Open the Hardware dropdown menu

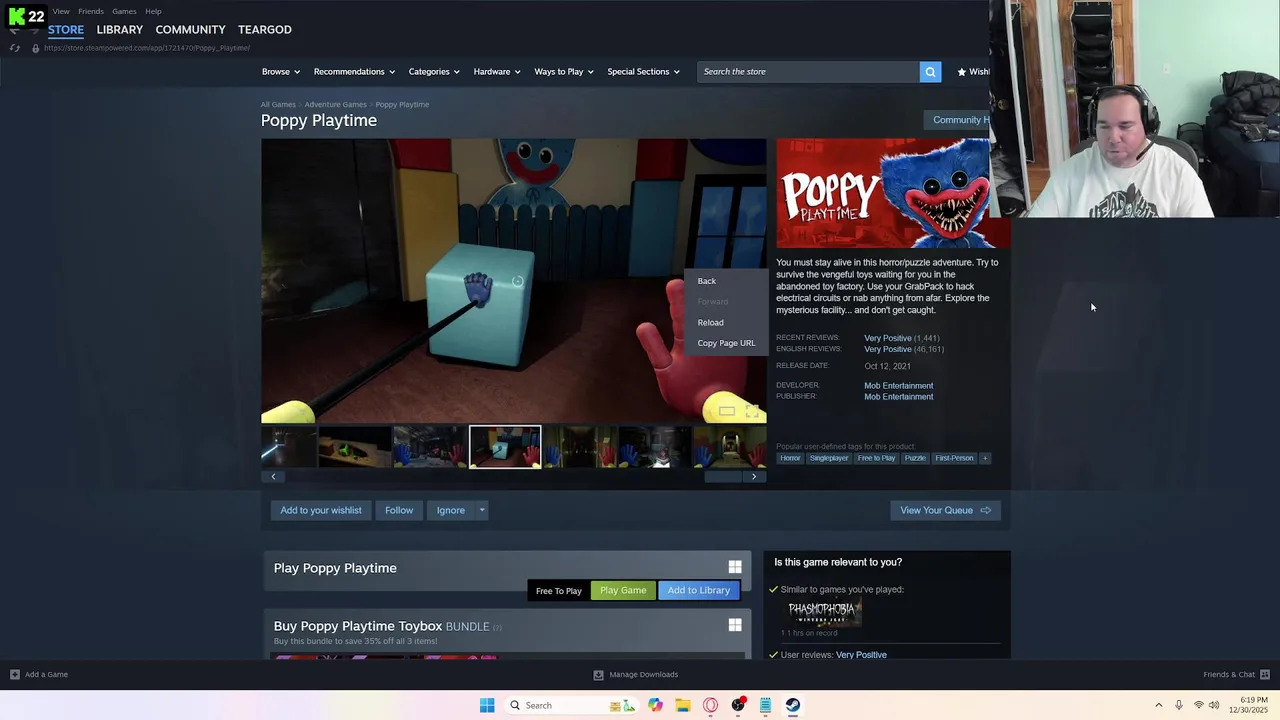pos(497,72)
